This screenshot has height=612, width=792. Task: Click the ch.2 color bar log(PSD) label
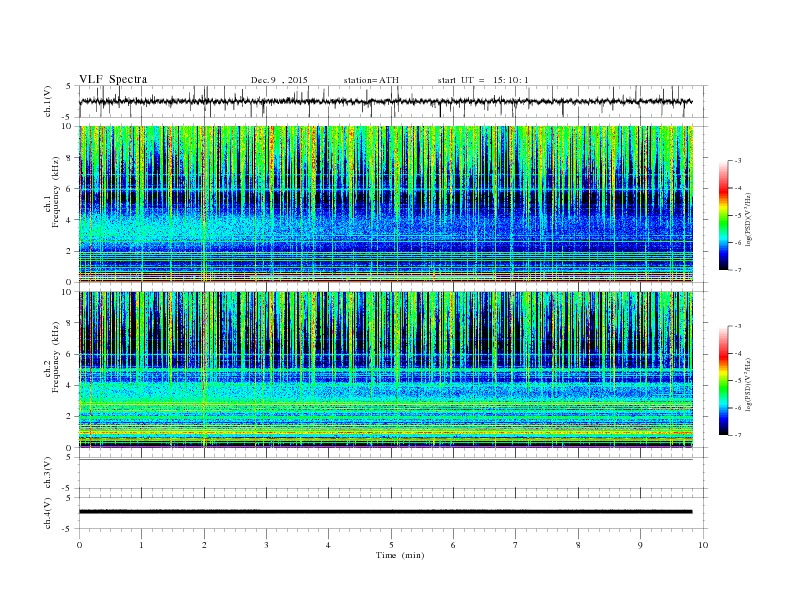[749, 384]
